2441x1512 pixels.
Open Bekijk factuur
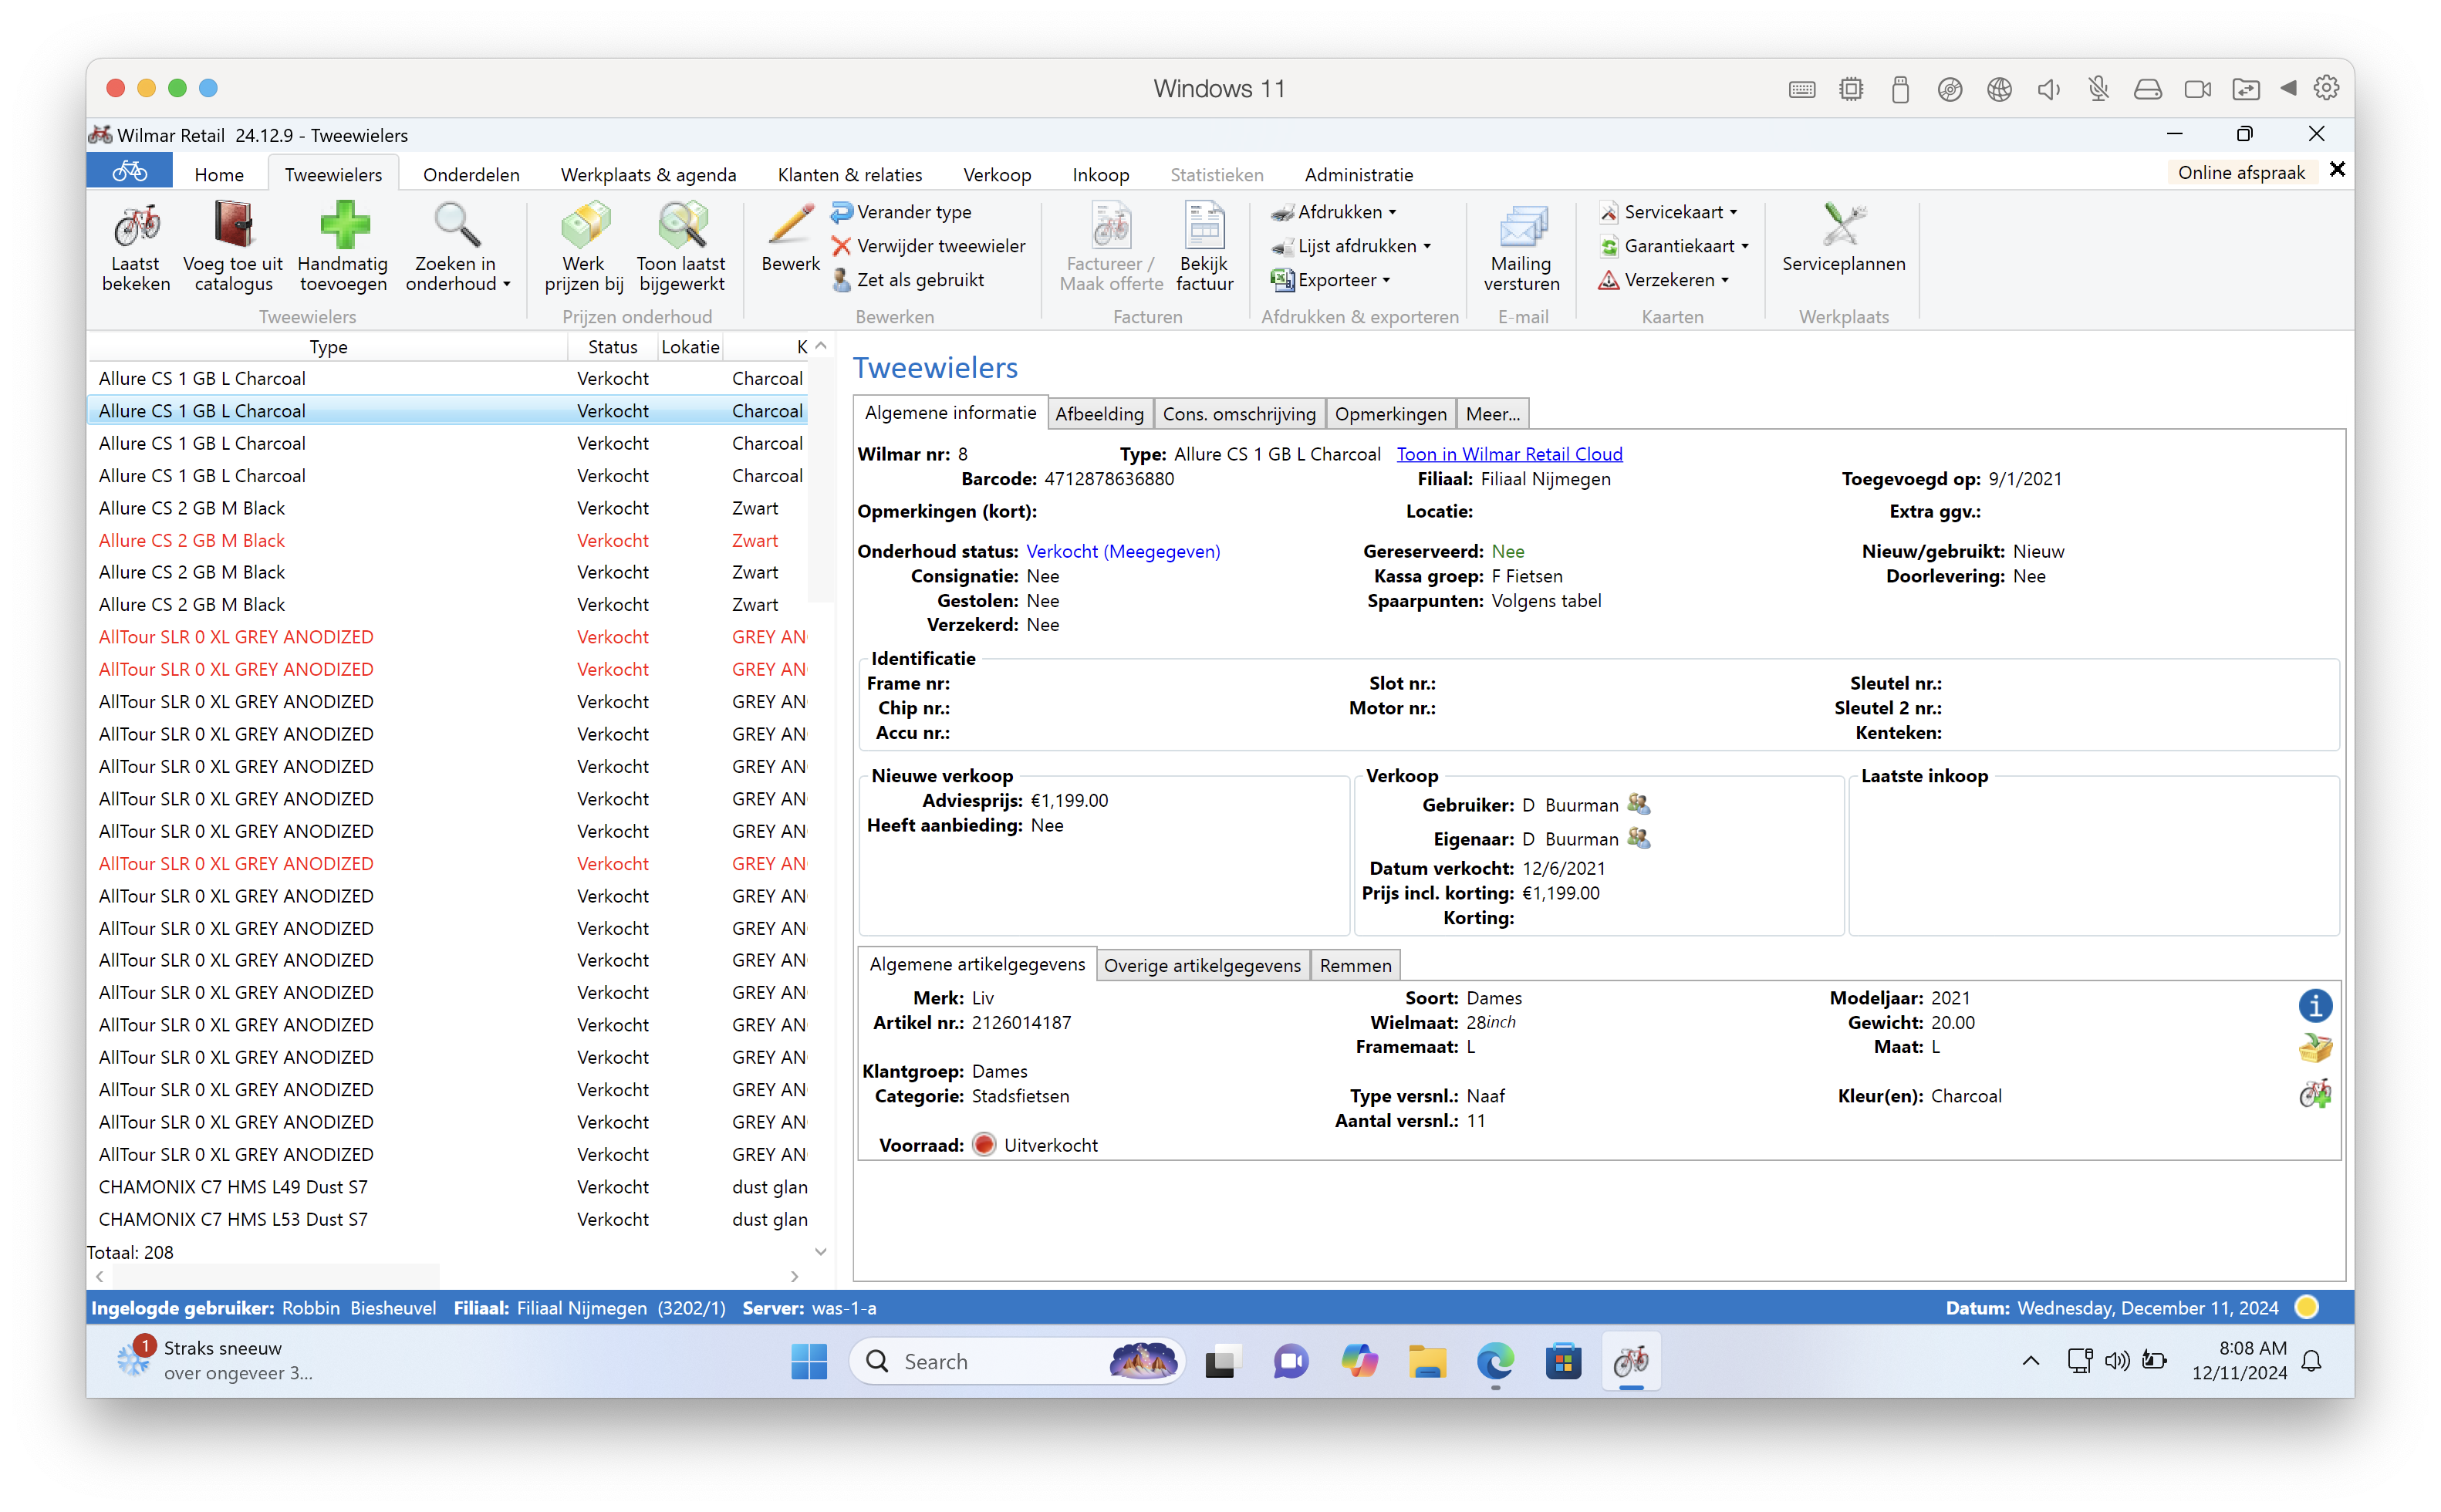[1204, 247]
